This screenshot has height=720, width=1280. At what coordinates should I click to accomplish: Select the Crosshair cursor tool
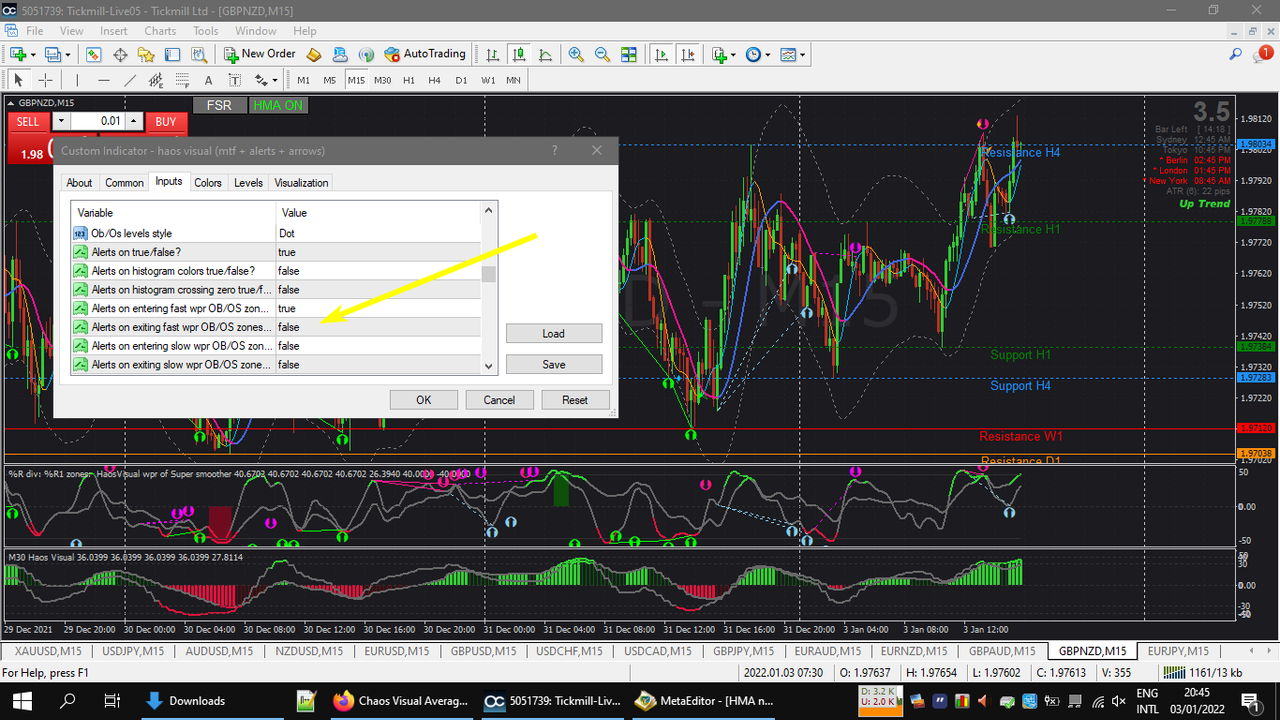pos(45,80)
